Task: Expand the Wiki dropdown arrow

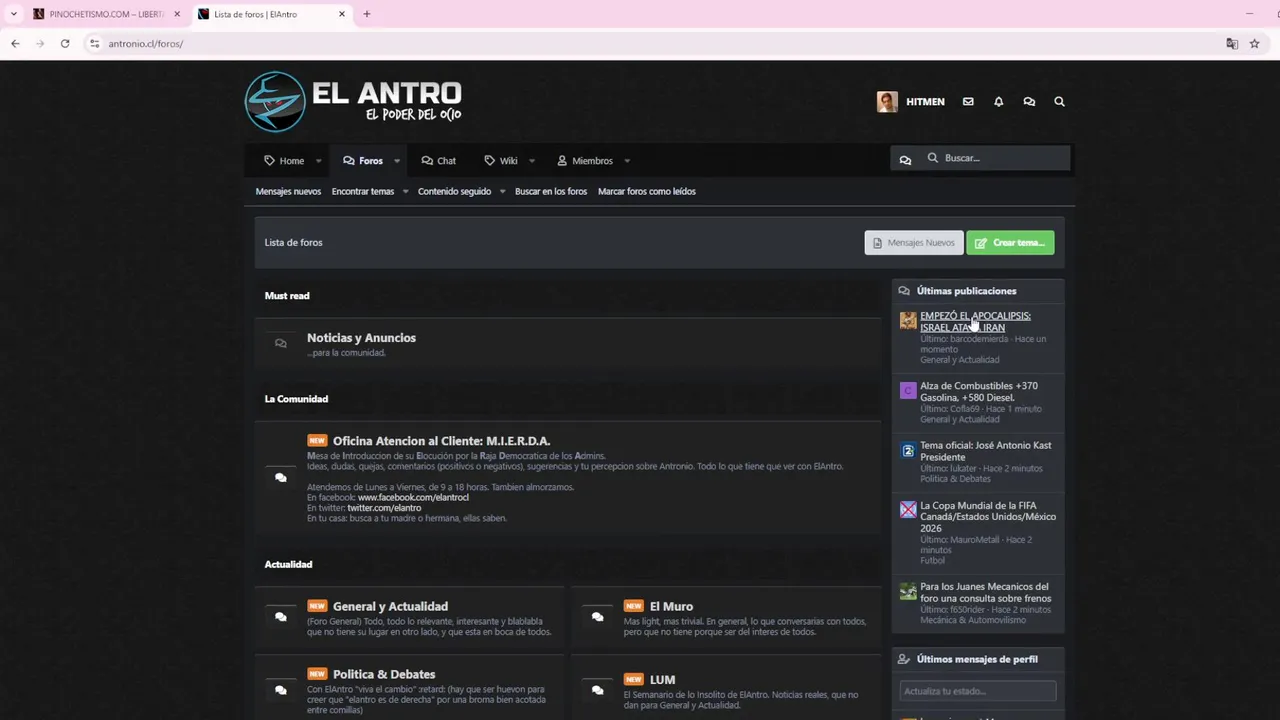Action: click(532, 161)
